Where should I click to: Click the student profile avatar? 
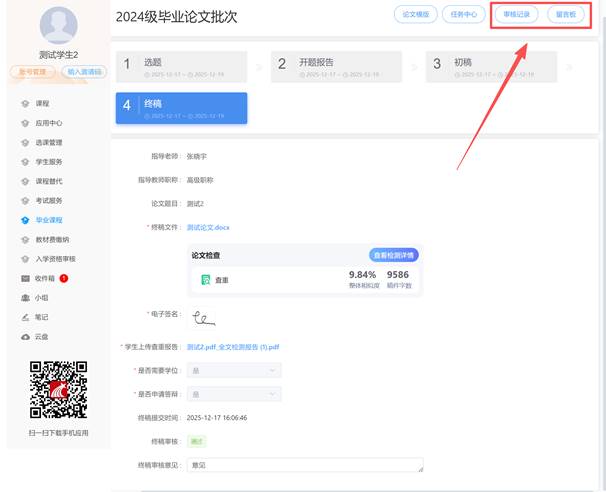click(58, 23)
